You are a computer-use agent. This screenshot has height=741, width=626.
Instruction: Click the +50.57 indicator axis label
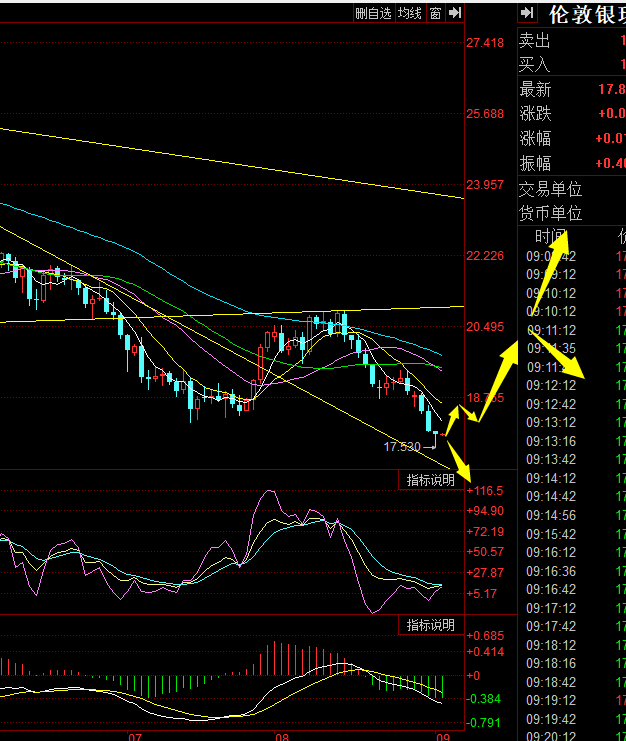coord(485,552)
